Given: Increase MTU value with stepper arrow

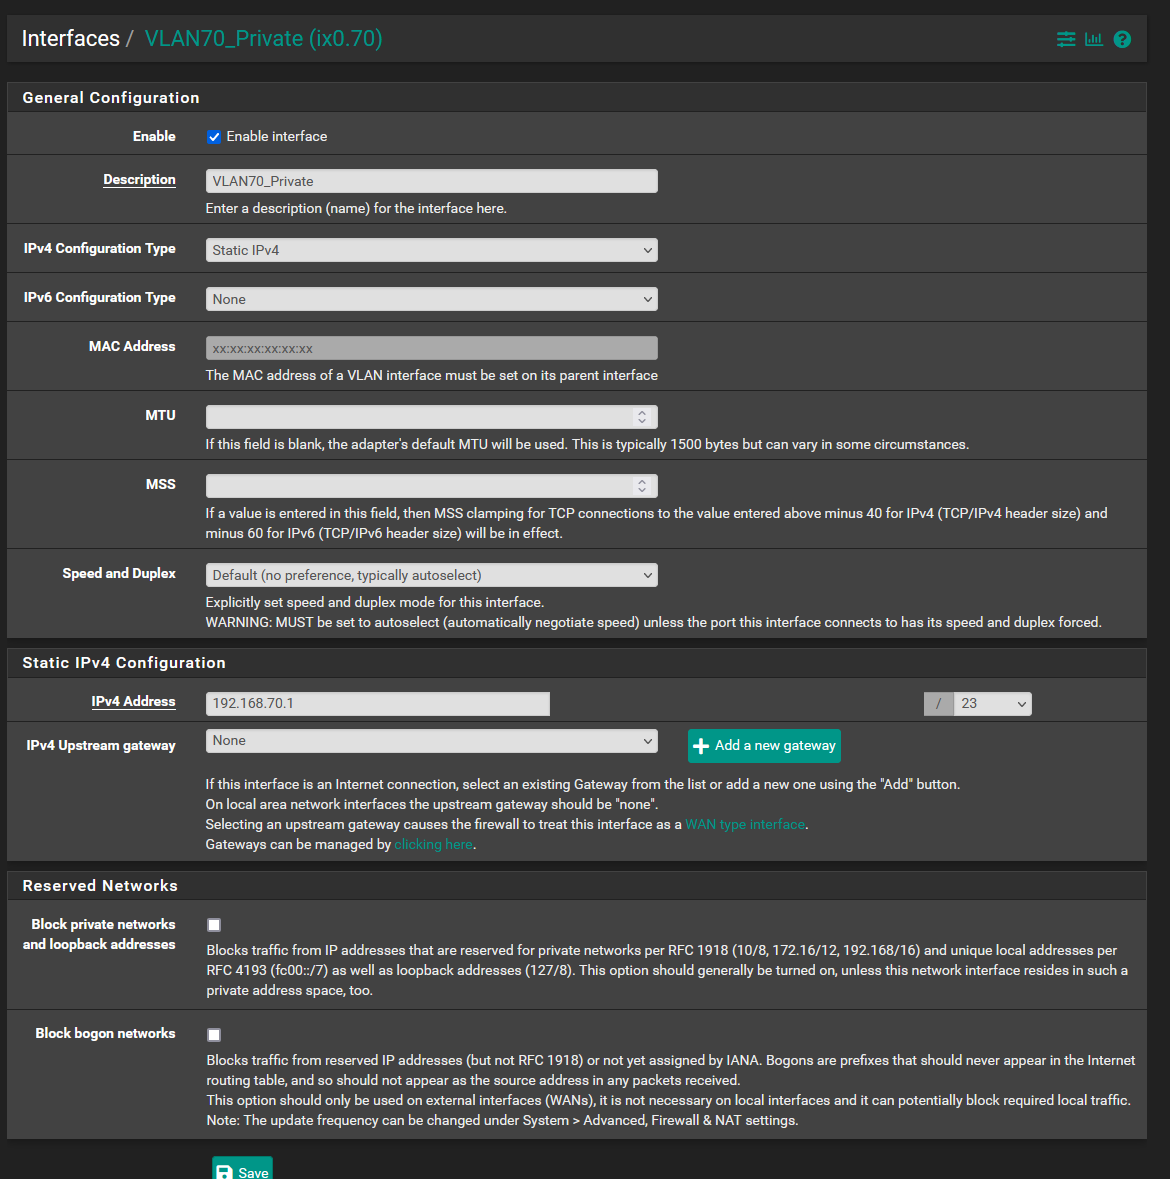Looking at the screenshot, I should point(641,412).
